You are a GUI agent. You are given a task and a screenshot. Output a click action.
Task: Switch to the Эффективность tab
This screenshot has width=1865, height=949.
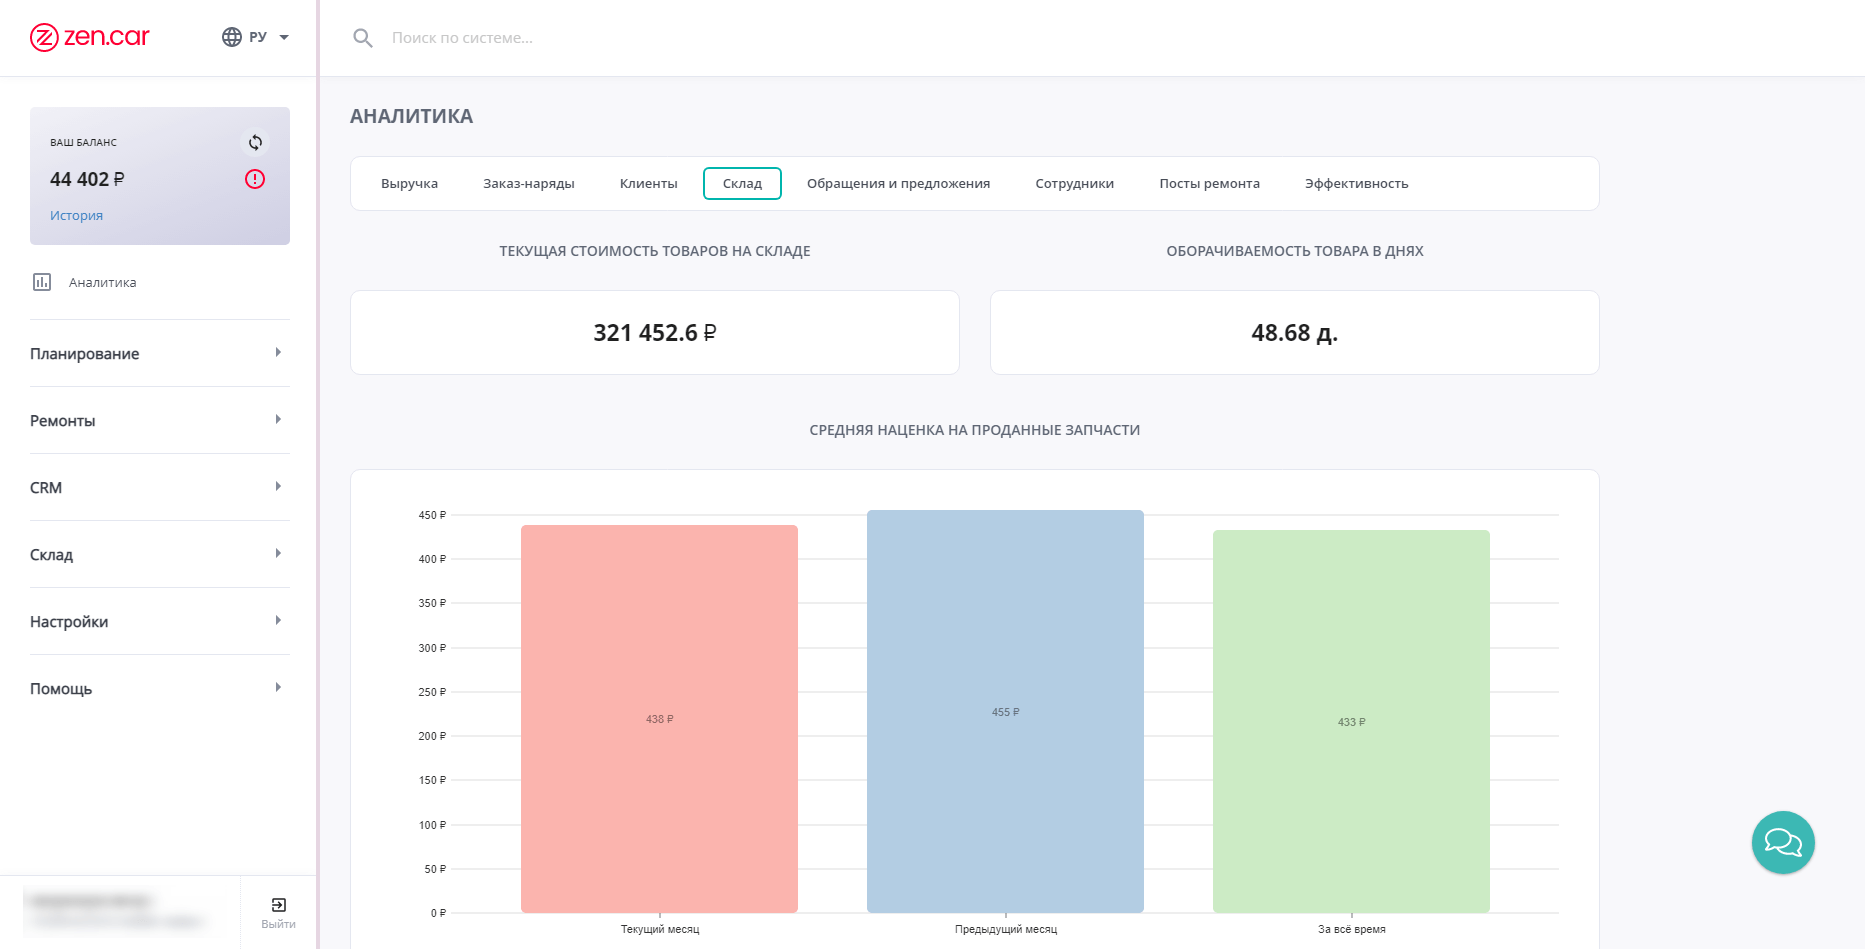[1356, 184]
